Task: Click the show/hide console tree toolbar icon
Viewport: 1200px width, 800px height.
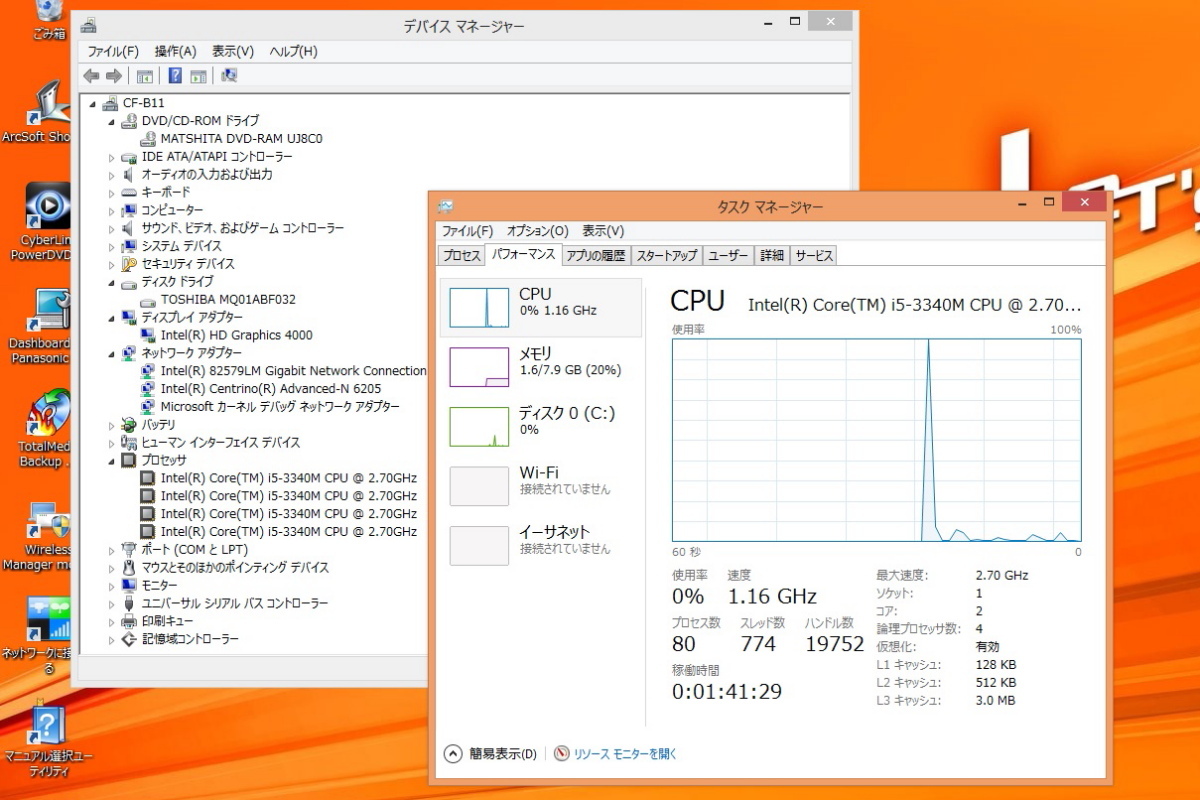Action: pyautogui.click(x=145, y=76)
